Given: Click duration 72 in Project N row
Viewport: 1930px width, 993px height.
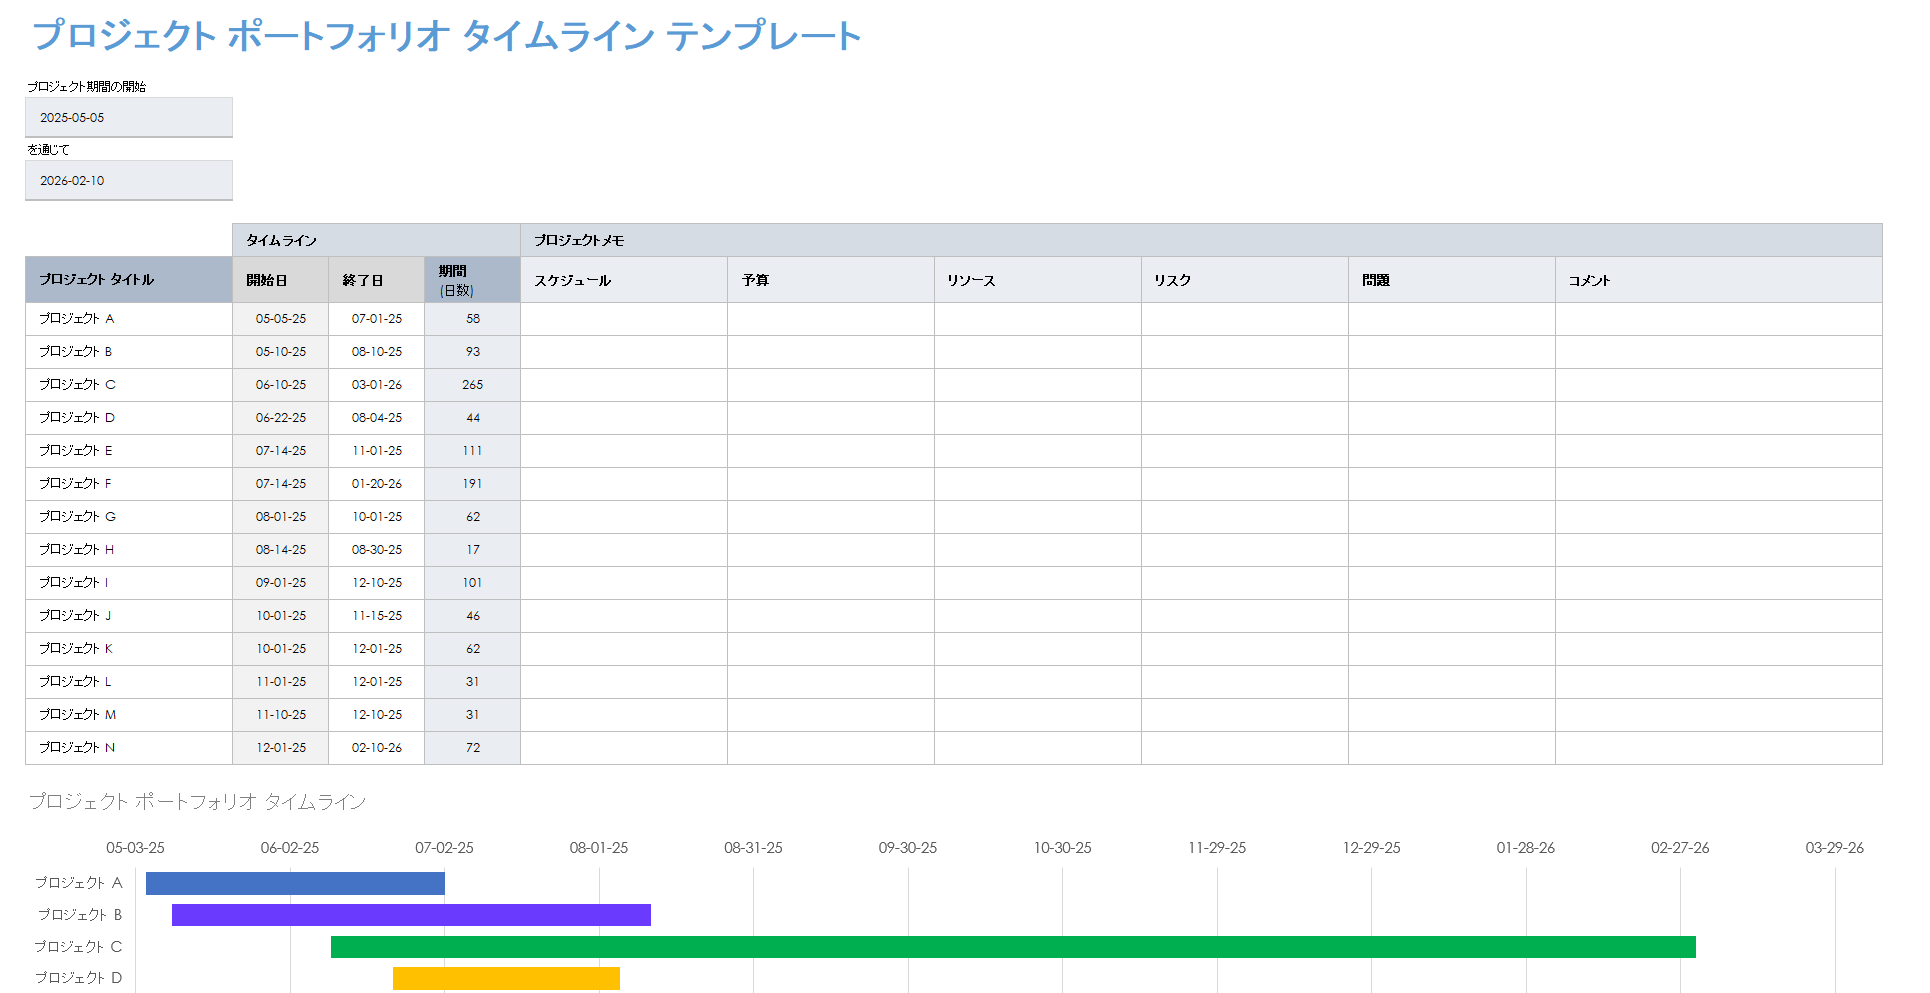Looking at the screenshot, I should click(x=472, y=748).
